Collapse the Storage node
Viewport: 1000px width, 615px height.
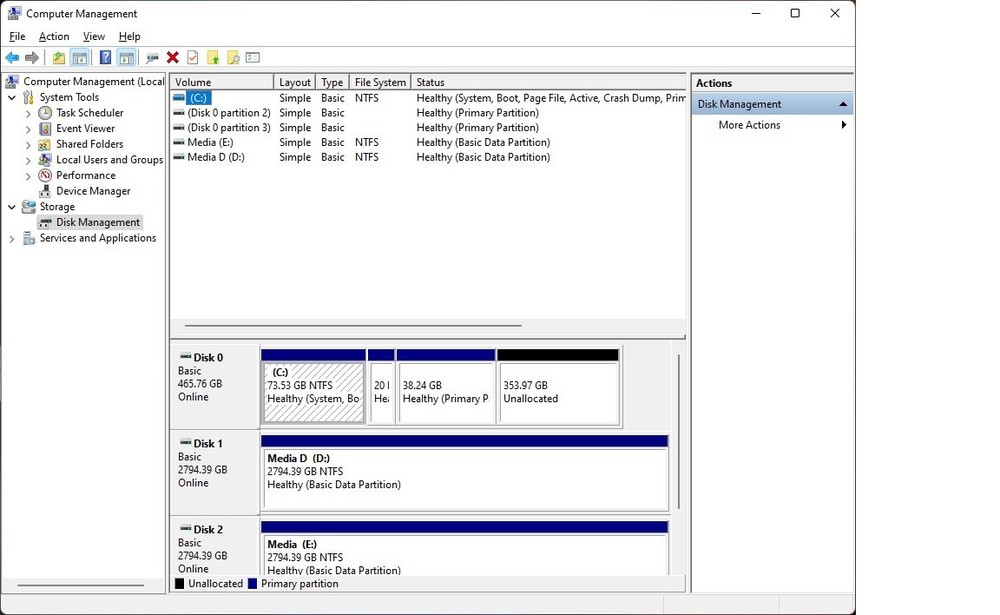11,206
